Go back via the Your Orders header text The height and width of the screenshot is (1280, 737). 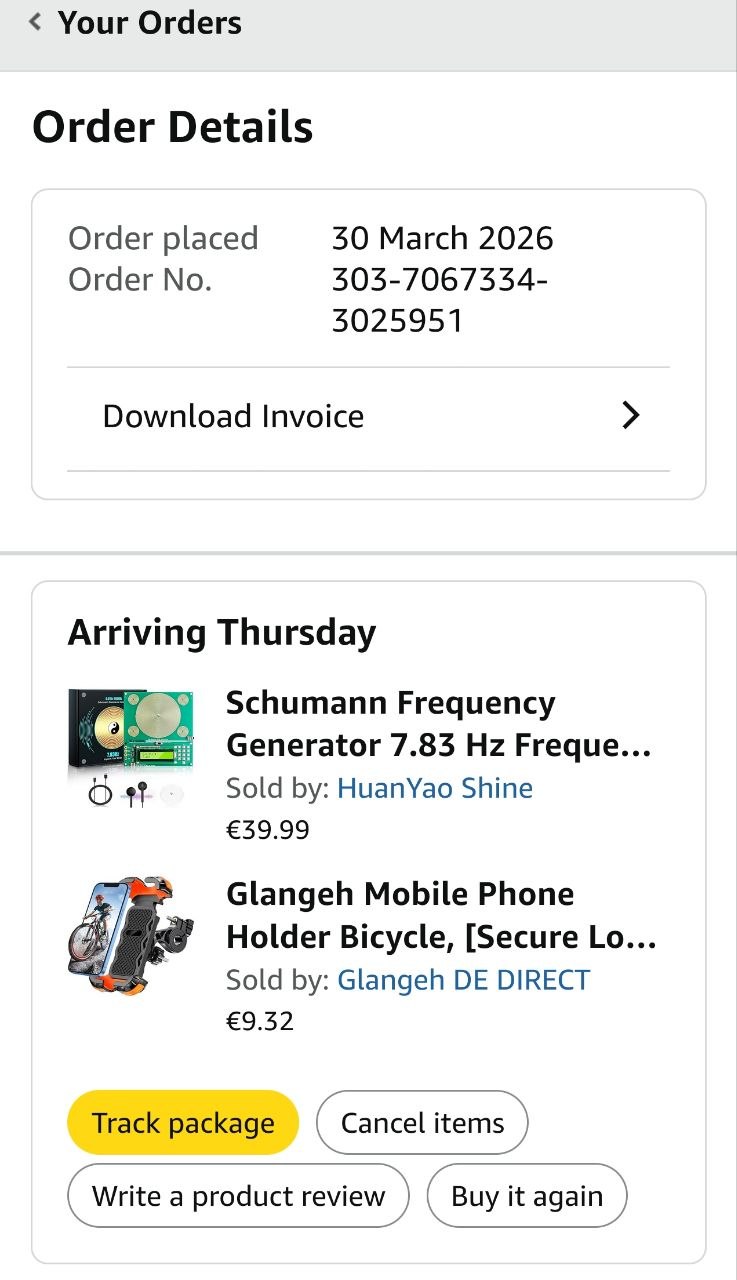150,23
